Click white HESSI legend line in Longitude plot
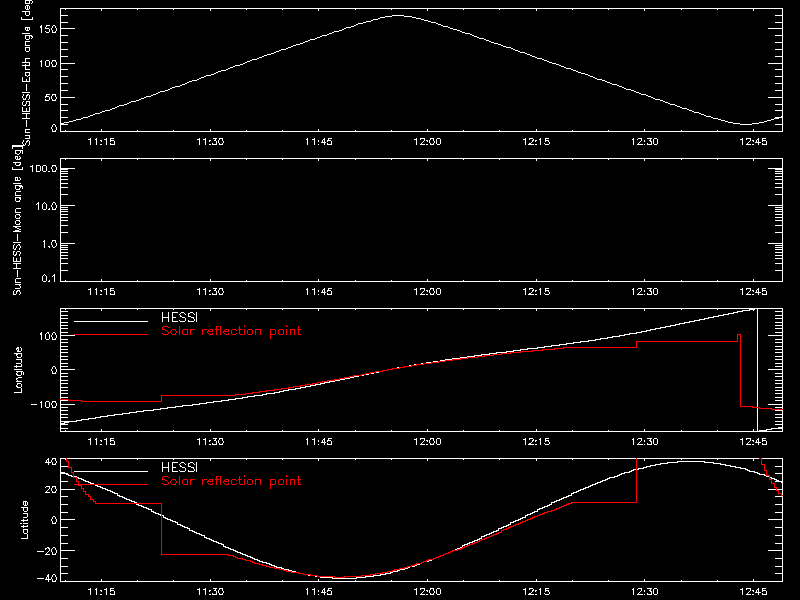 tap(111, 321)
